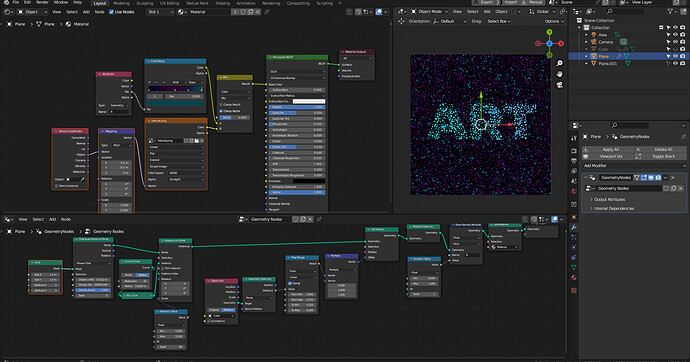Remove the GeometryNodes modifier with X

tap(672, 178)
